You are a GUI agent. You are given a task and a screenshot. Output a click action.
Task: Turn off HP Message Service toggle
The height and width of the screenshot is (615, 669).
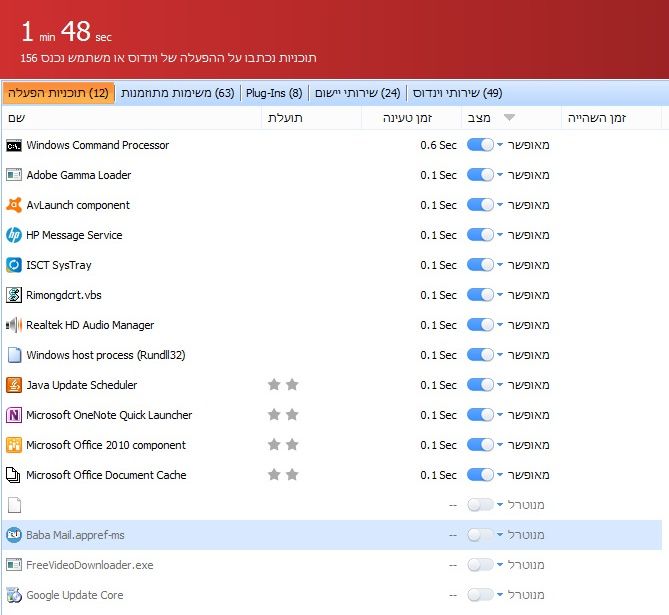[x=480, y=235]
